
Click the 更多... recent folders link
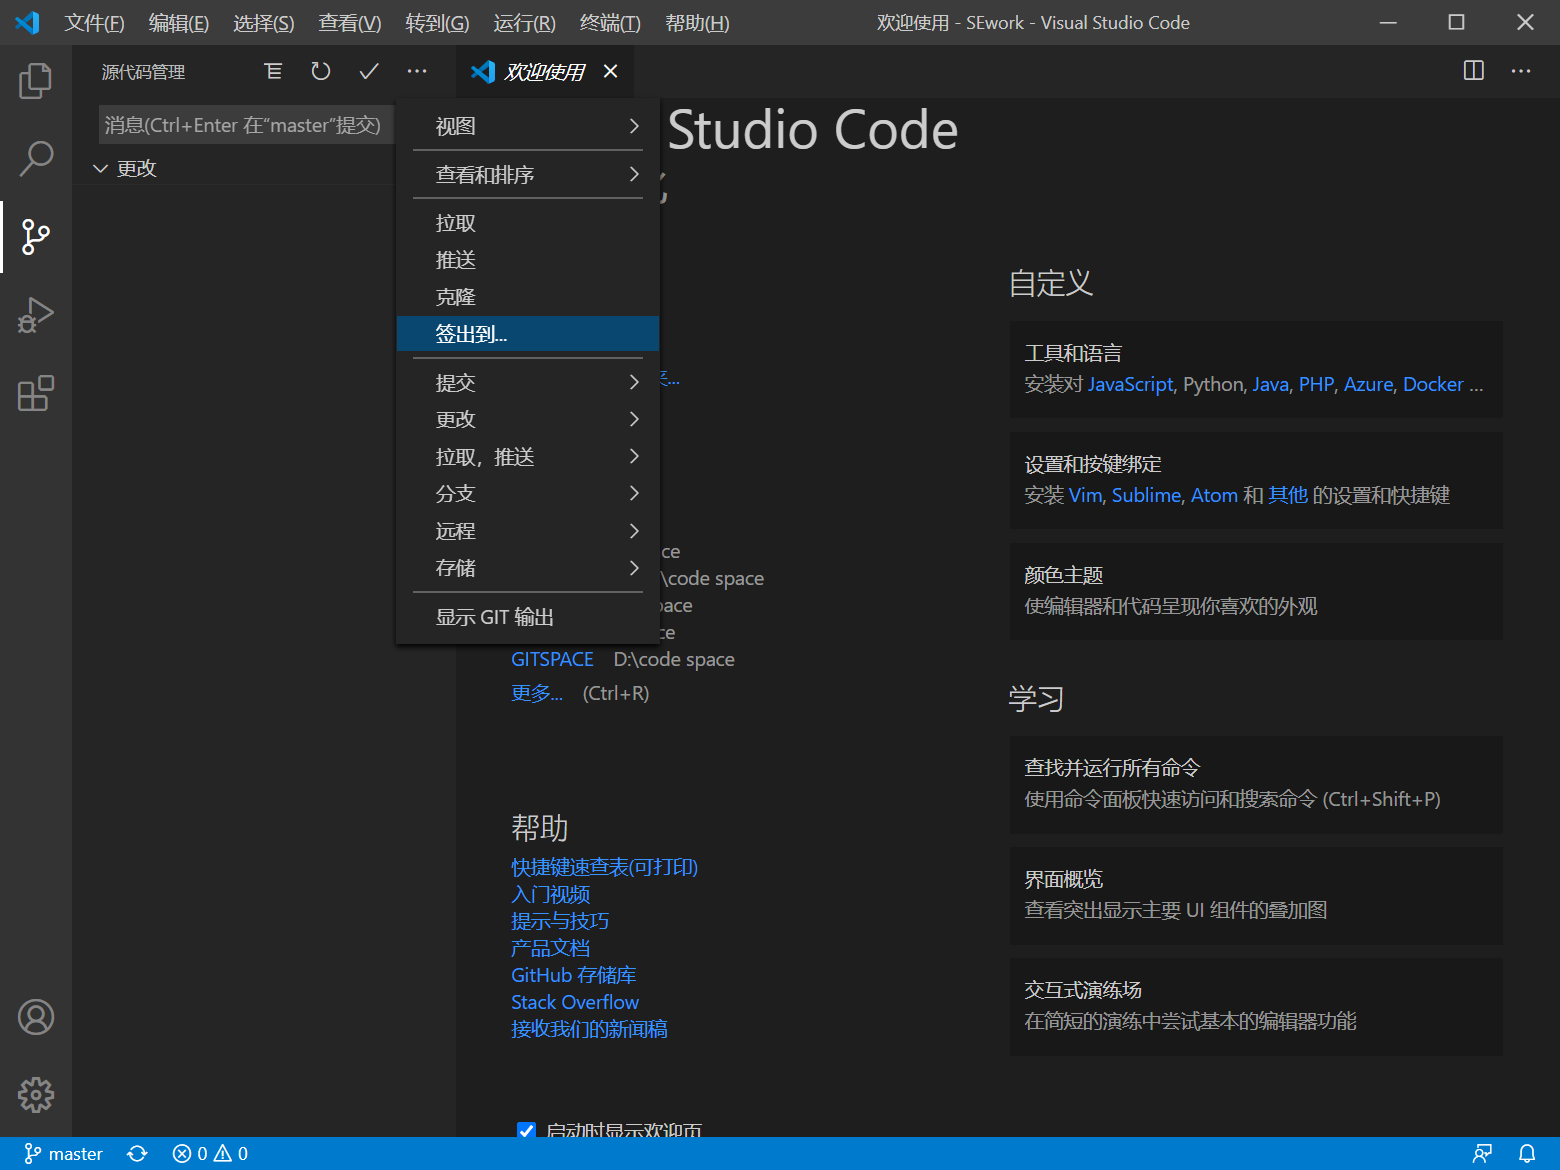click(x=537, y=693)
